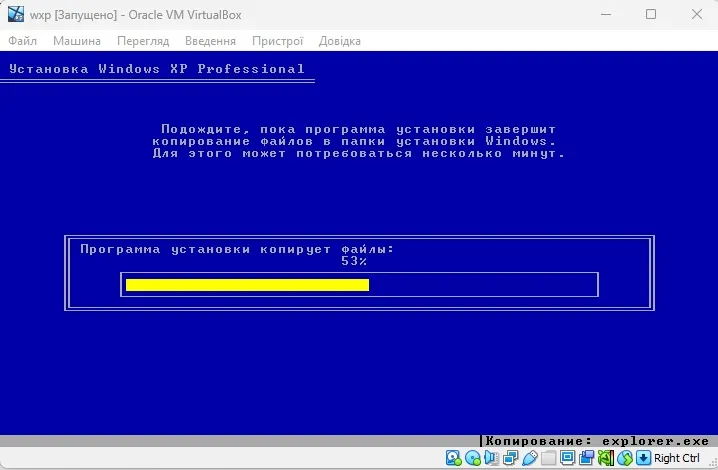The image size is (718, 470).
Task: Click the shared folders indicator icon
Action: pos(548,458)
